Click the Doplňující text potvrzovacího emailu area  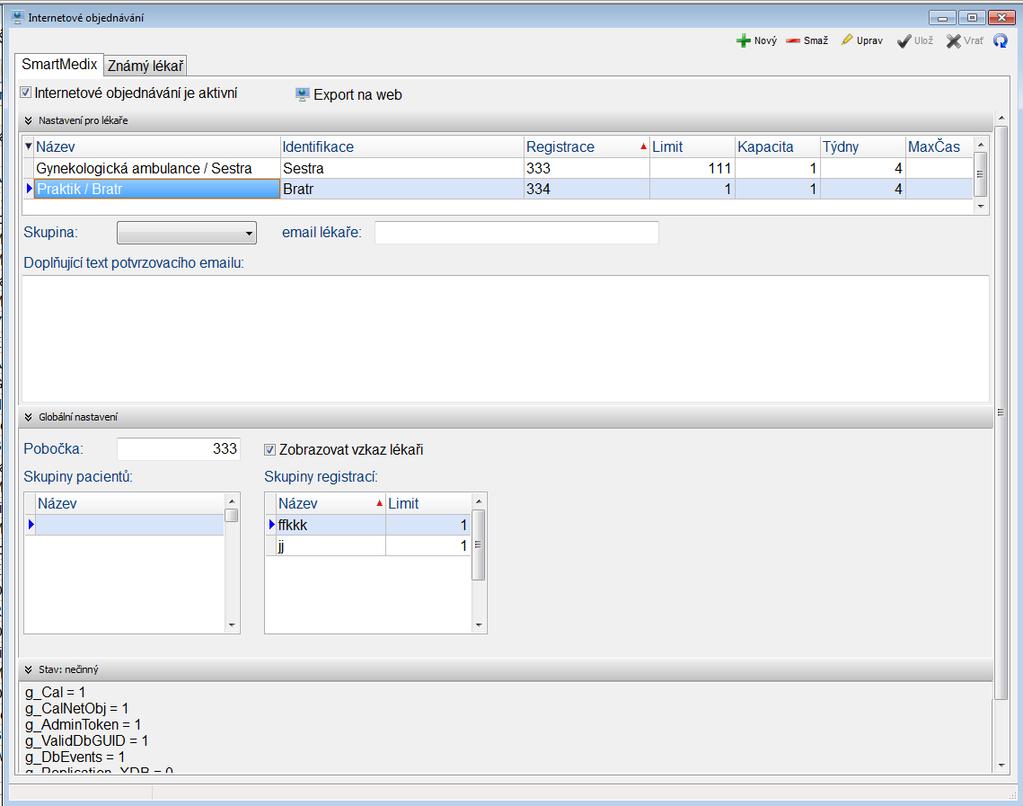pos(506,339)
